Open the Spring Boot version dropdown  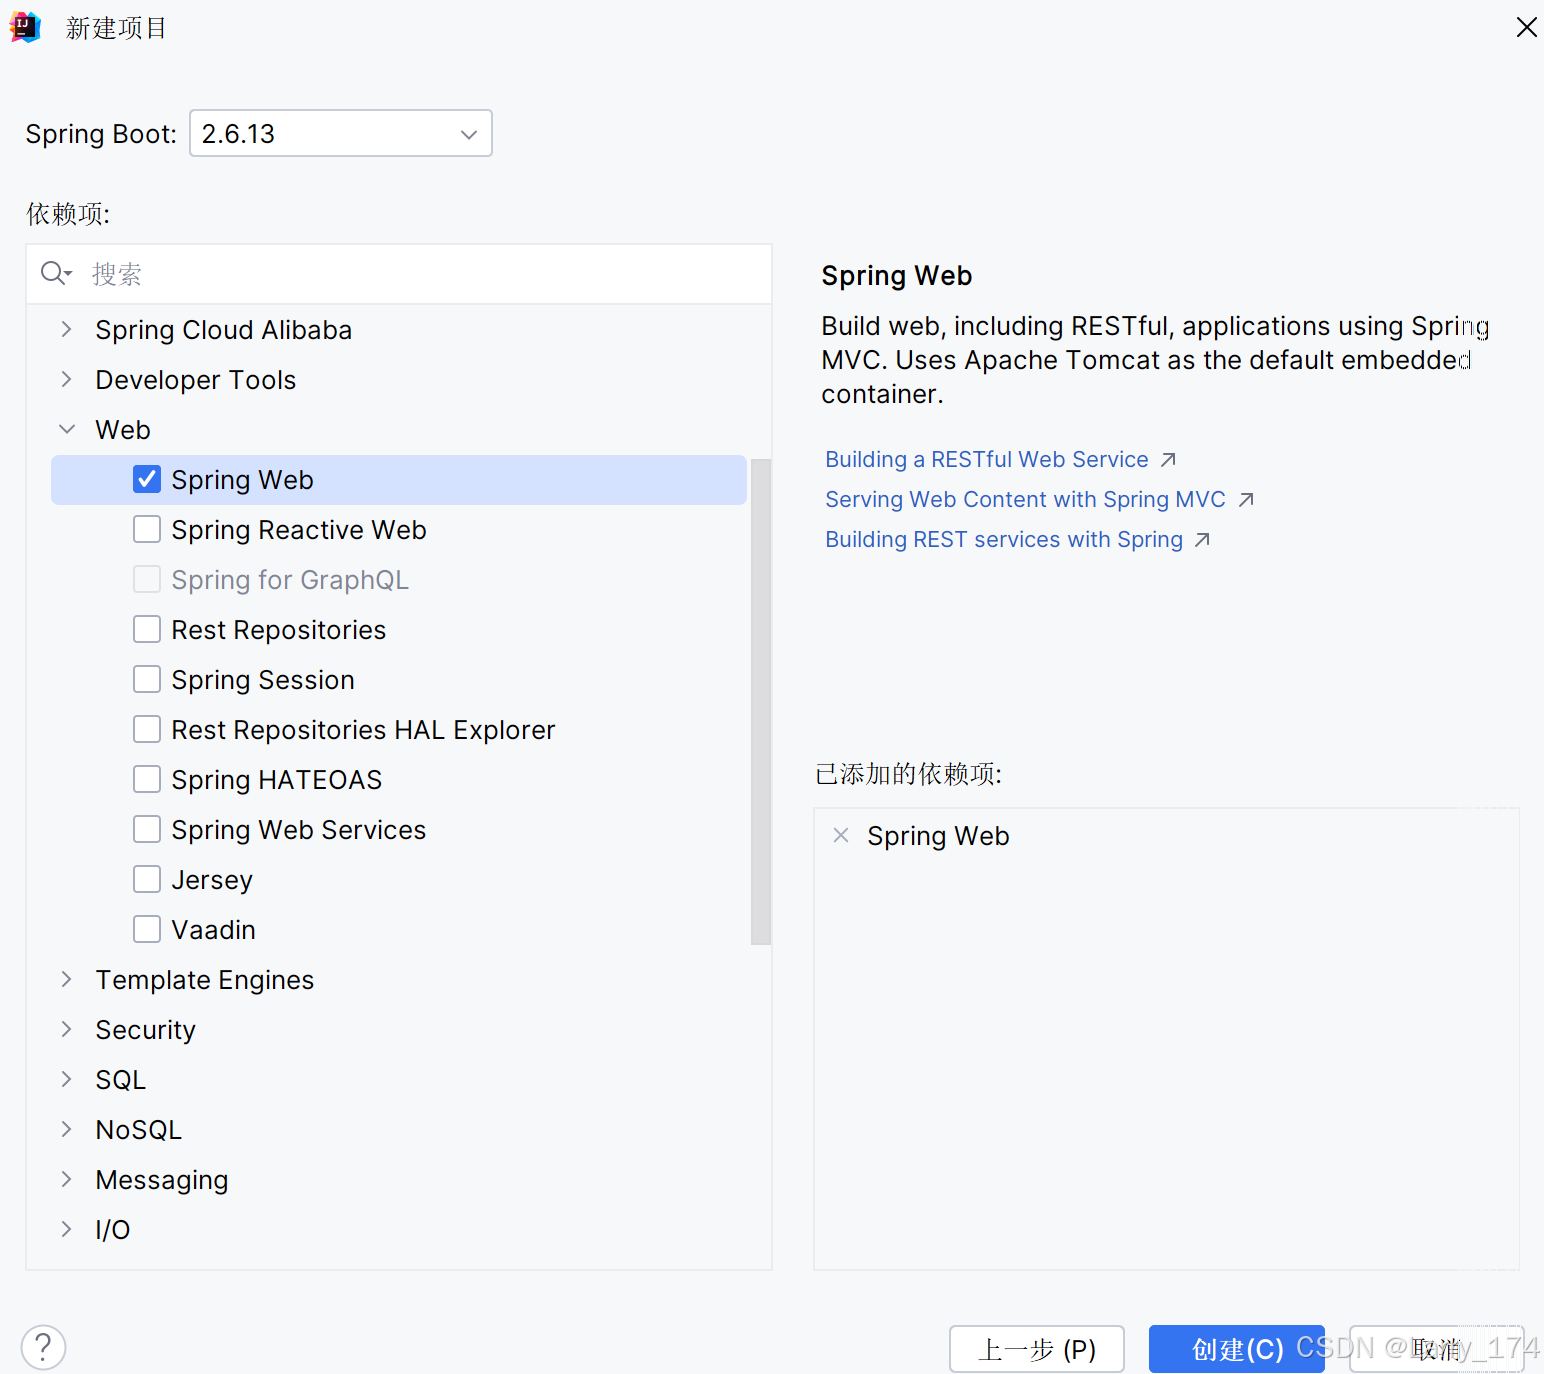pos(341,133)
